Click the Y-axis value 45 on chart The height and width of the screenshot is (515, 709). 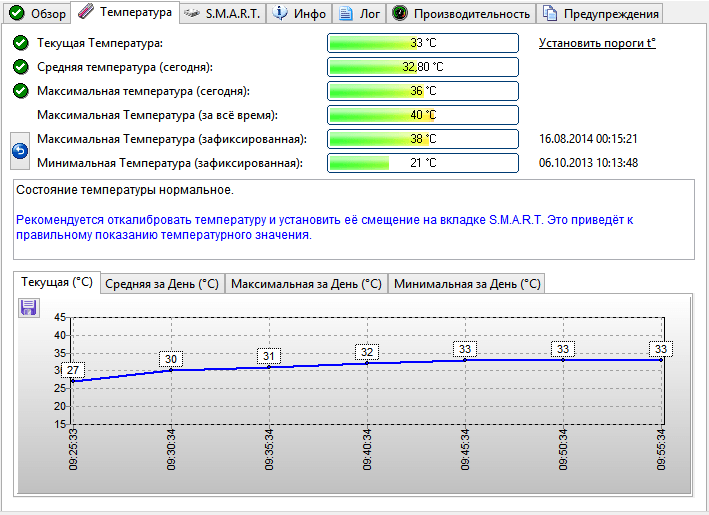[60, 317]
